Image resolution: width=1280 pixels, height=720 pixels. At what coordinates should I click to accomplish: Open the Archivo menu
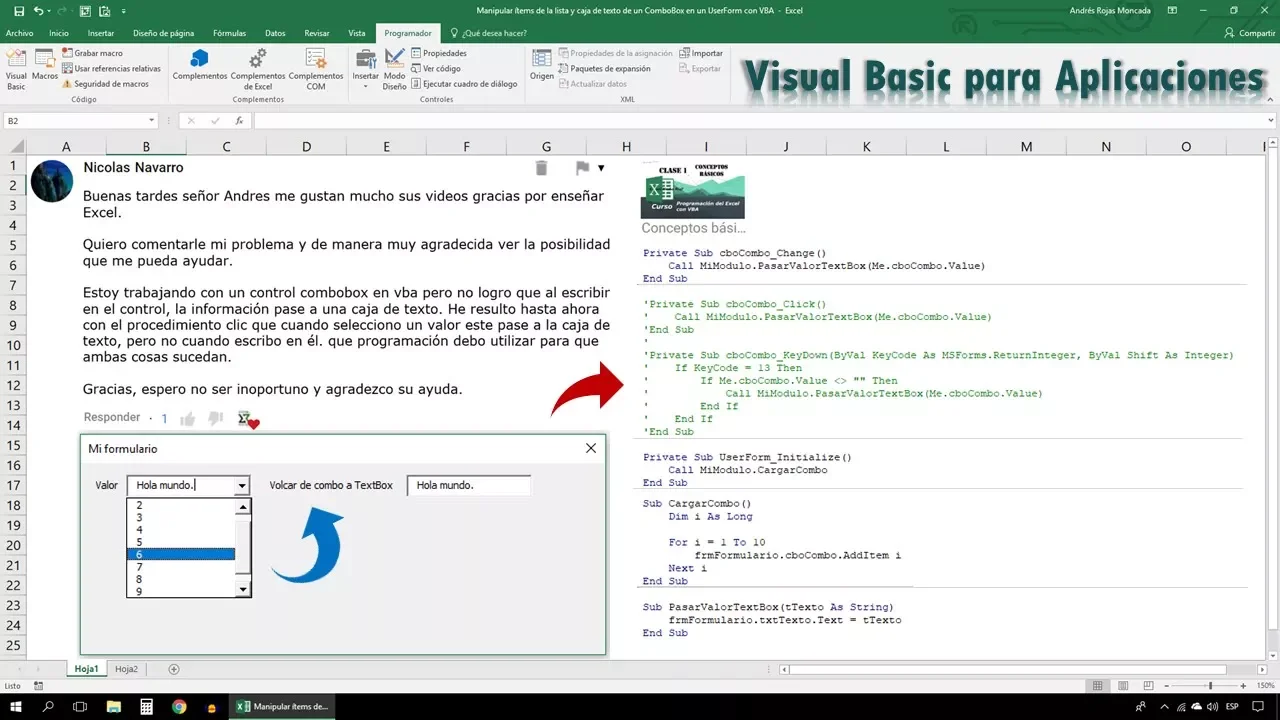(x=19, y=33)
